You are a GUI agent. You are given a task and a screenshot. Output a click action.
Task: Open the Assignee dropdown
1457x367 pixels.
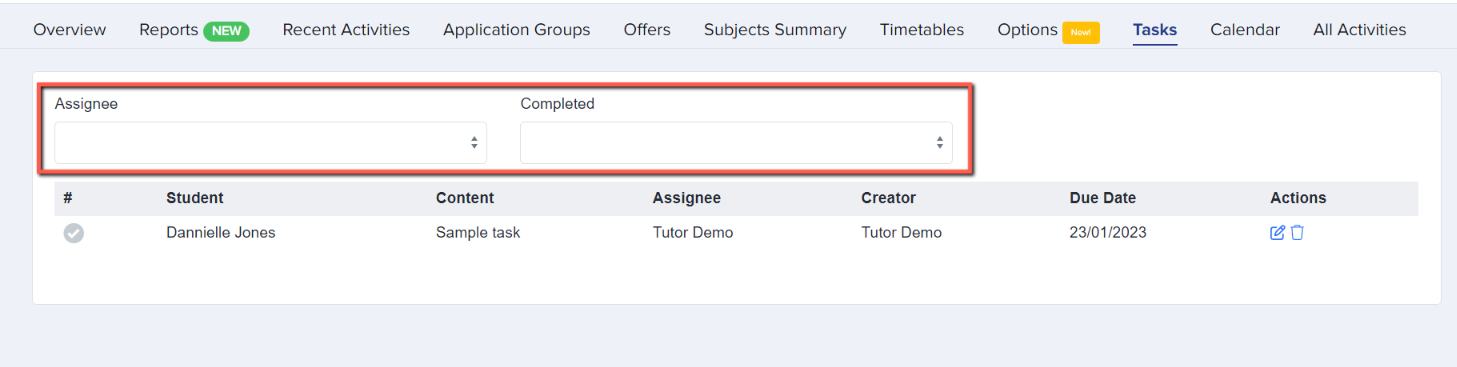pyautogui.click(x=270, y=143)
